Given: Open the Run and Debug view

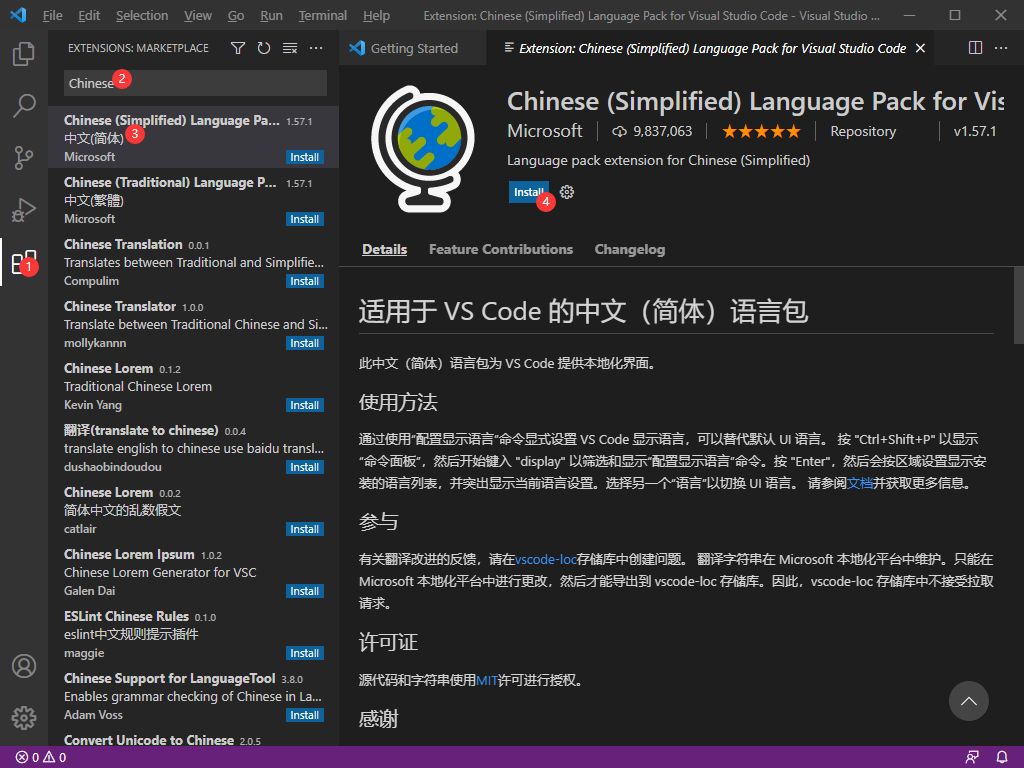Looking at the screenshot, I should tap(24, 210).
